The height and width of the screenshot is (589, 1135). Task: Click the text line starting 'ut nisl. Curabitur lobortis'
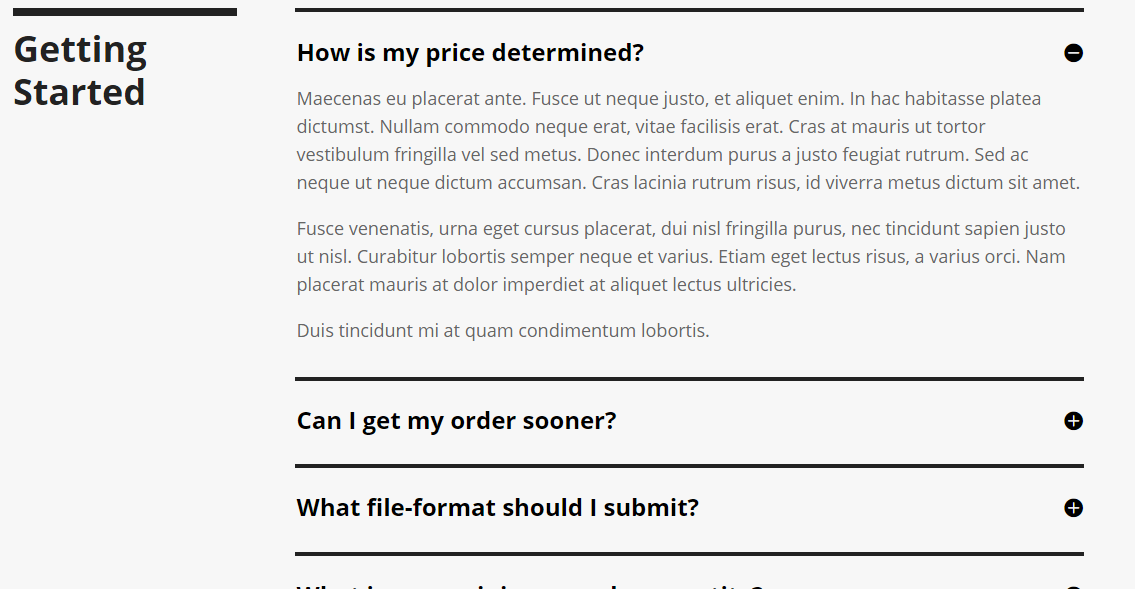pos(681,257)
